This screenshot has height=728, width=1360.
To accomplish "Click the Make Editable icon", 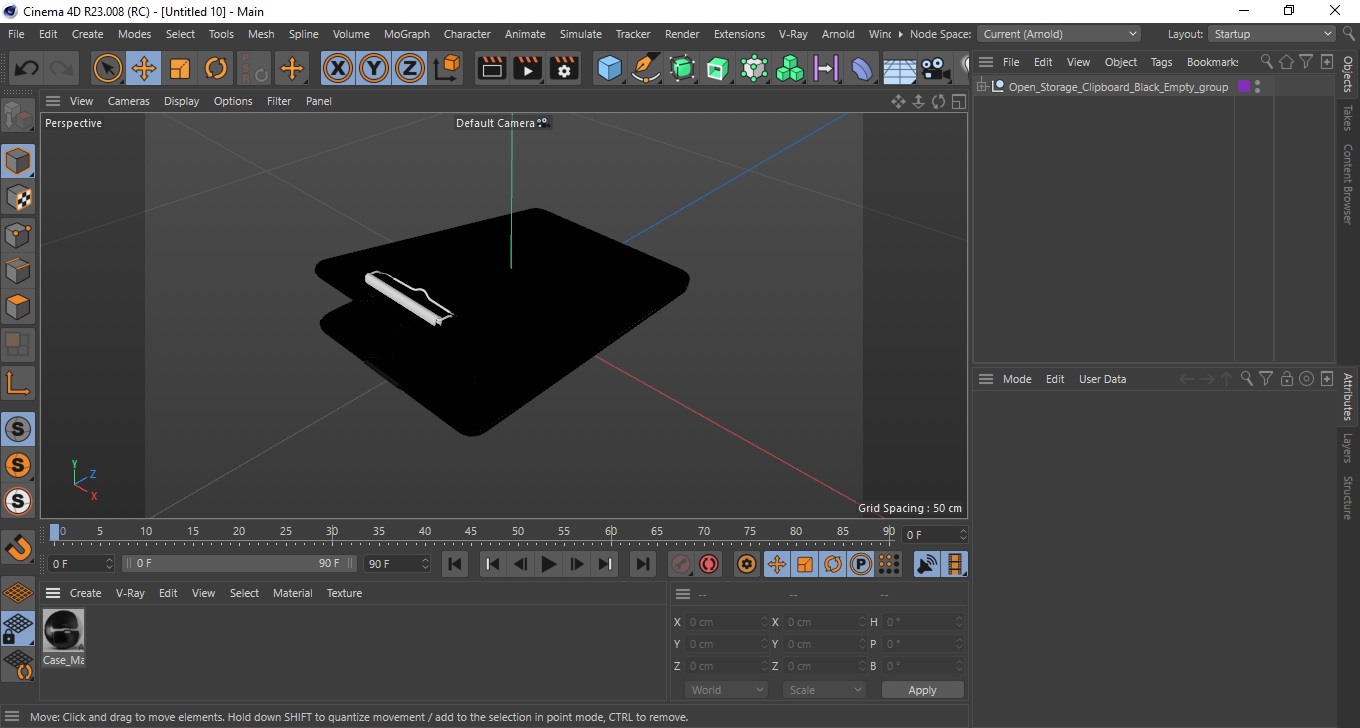I will [x=18, y=116].
